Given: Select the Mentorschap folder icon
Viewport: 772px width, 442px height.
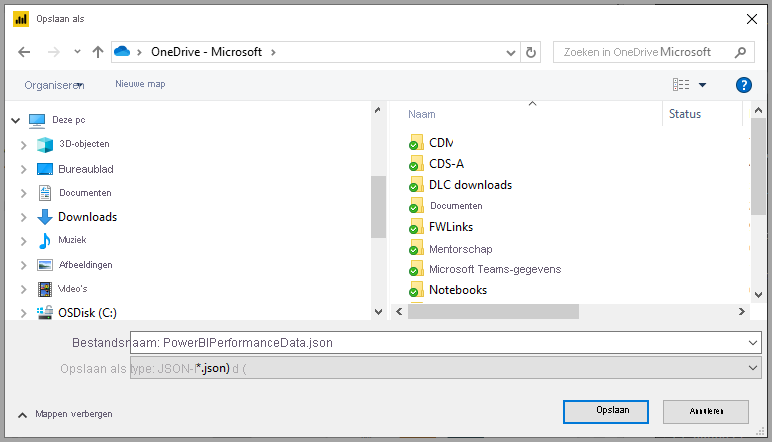Looking at the screenshot, I should (x=417, y=248).
